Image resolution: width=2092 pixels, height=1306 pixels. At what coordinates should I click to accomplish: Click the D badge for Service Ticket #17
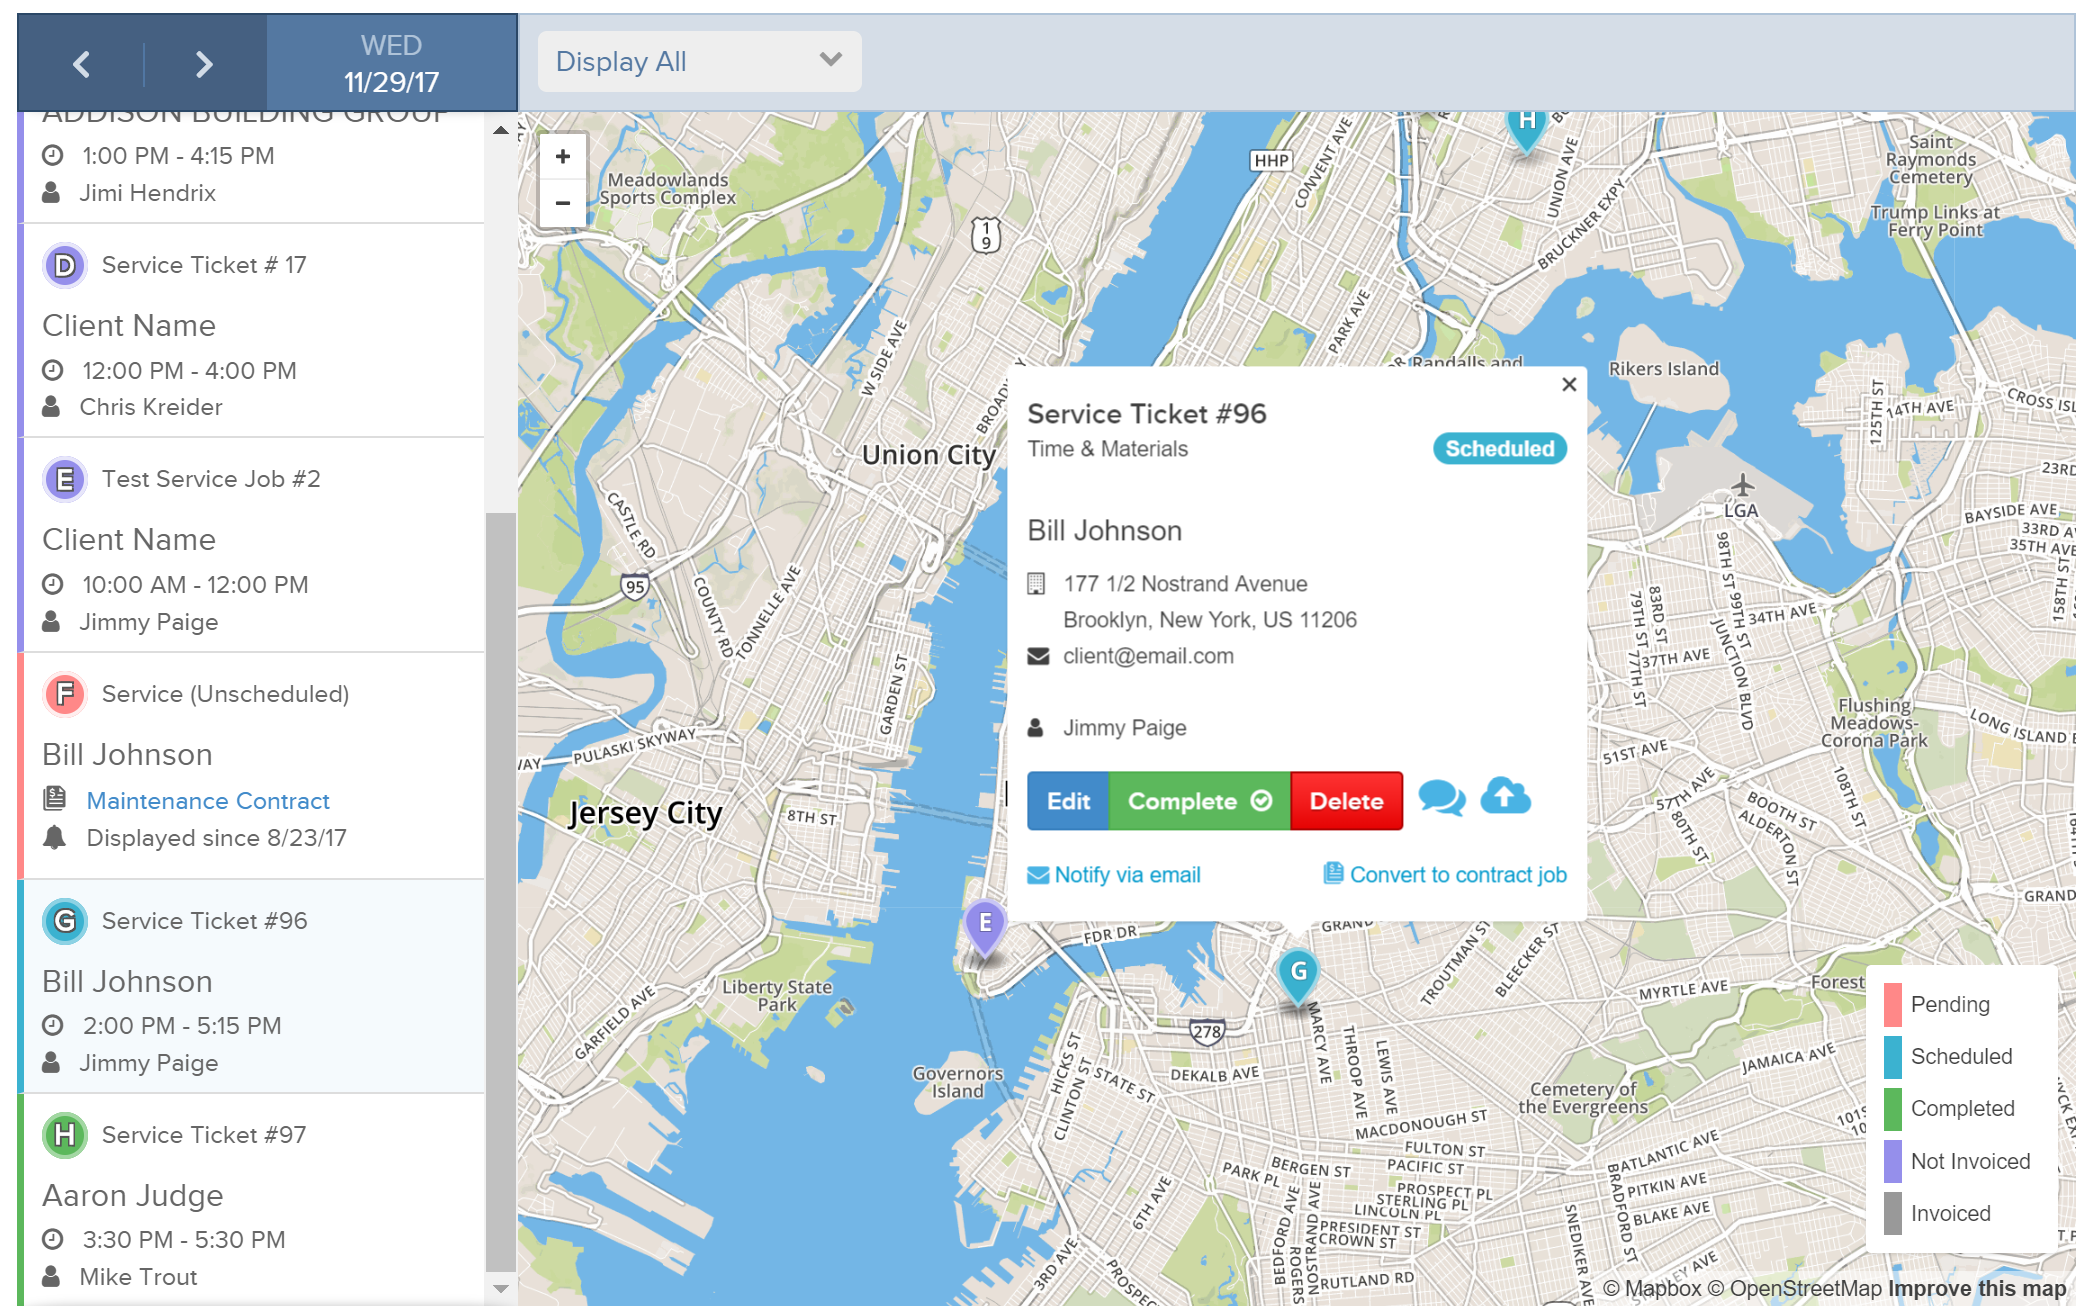(65, 265)
